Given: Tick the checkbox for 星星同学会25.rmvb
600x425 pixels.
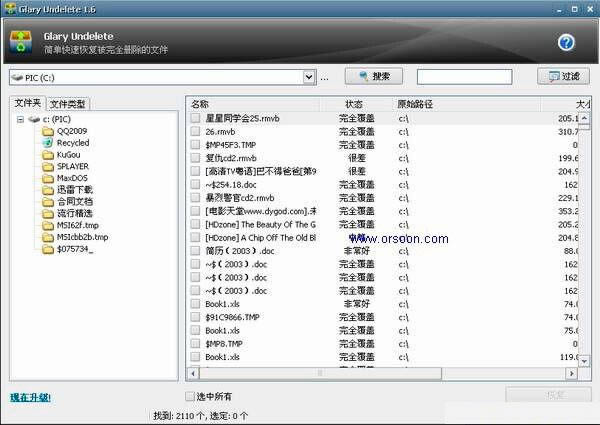Looking at the screenshot, I should click(196, 118).
